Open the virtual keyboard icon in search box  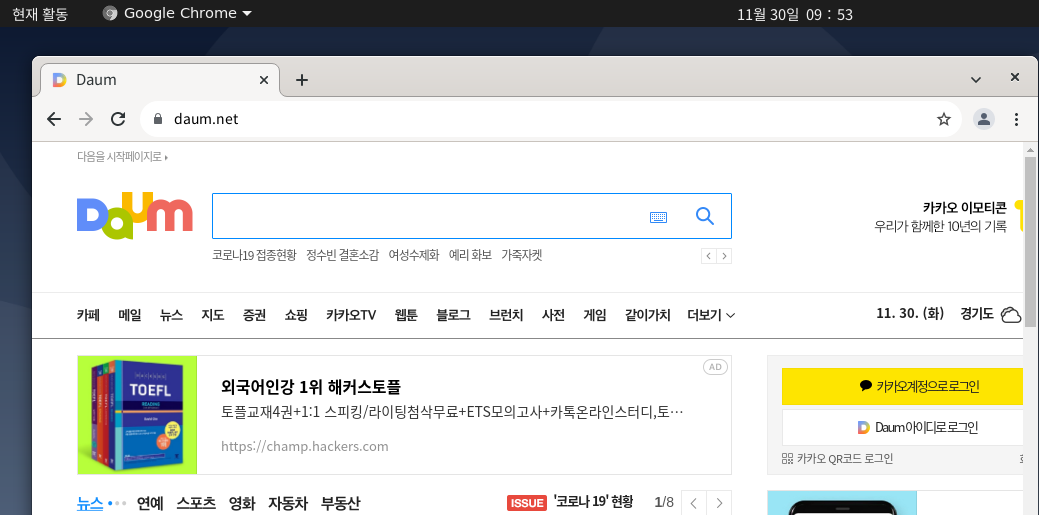pos(658,217)
